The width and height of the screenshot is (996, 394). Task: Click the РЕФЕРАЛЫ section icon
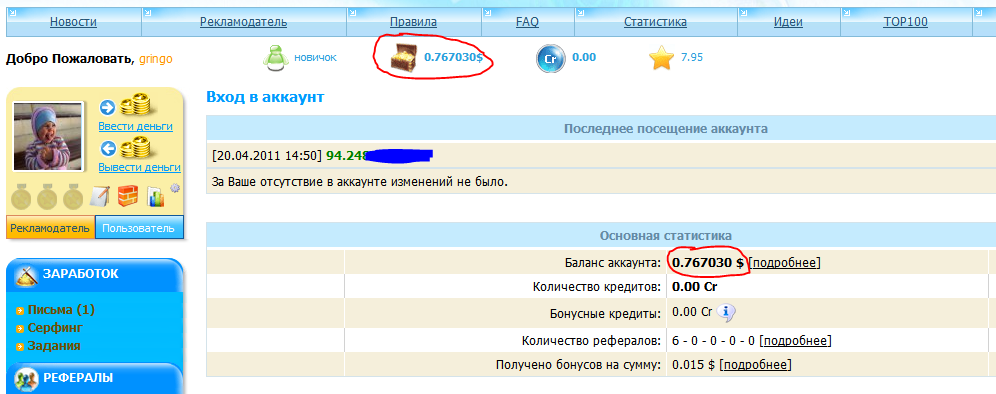click(27, 379)
